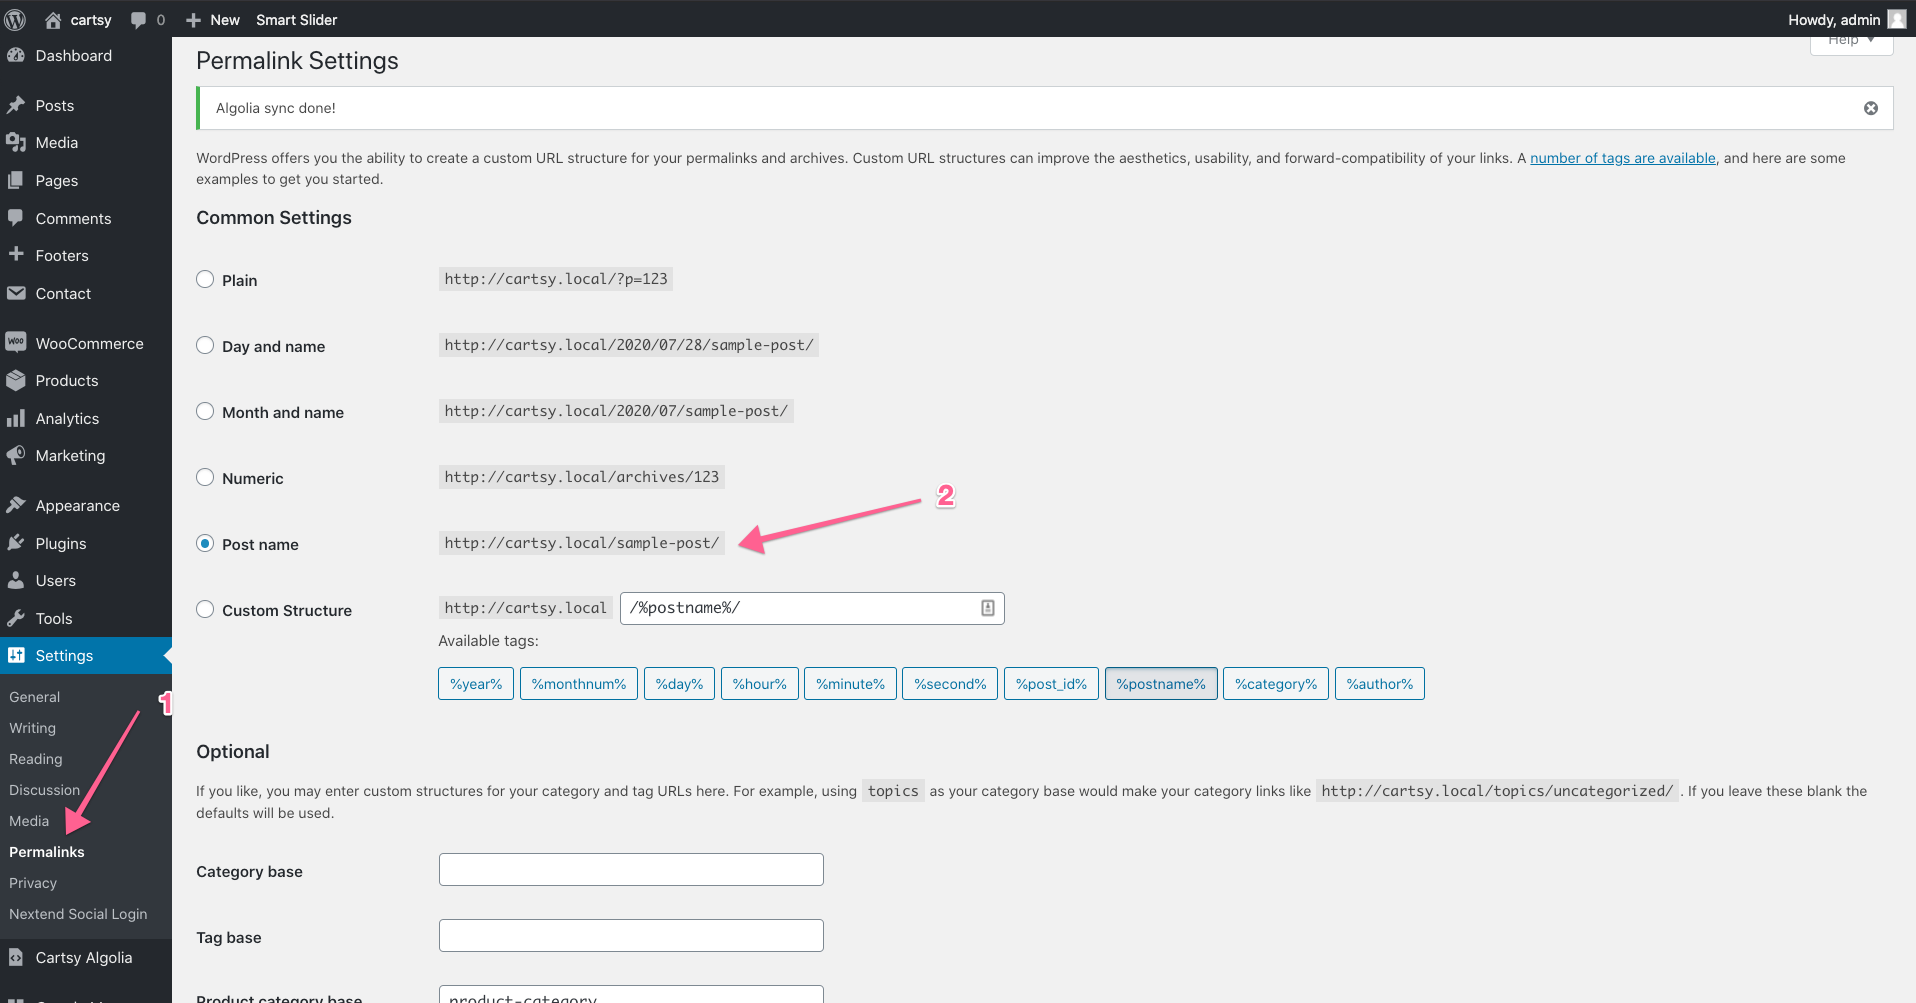Insert the %author% tag
1916x1003 pixels.
pyautogui.click(x=1380, y=684)
